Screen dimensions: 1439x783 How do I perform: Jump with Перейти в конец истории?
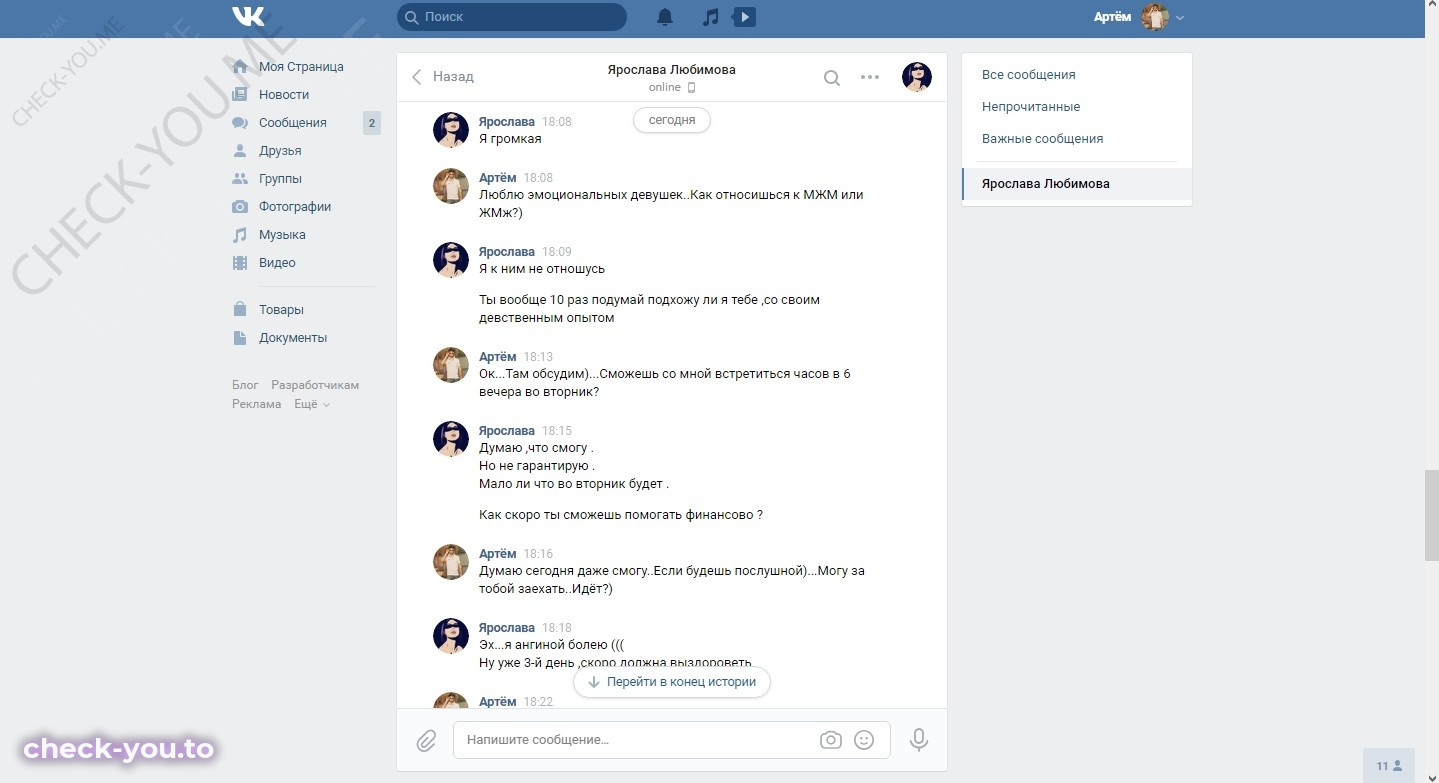[672, 682]
